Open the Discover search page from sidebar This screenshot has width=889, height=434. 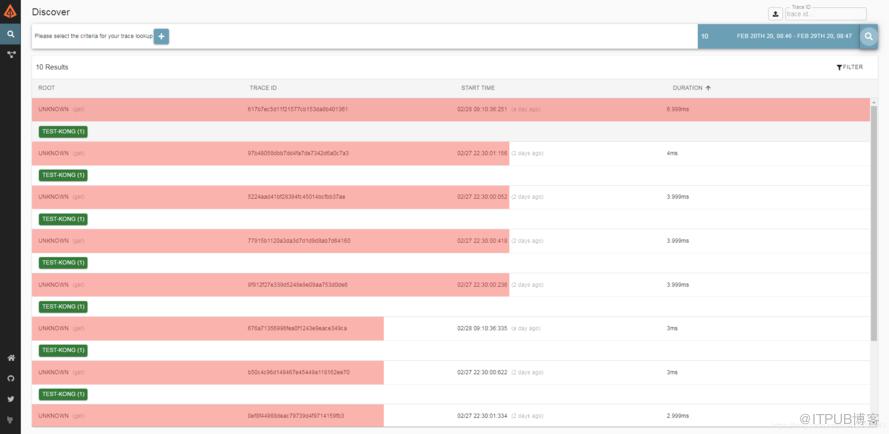pyautogui.click(x=10, y=34)
